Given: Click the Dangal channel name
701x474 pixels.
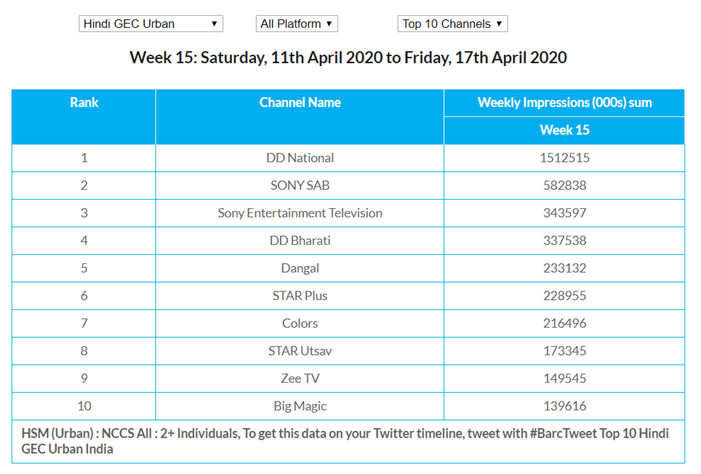Looking at the screenshot, I should (x=300, y=268).
